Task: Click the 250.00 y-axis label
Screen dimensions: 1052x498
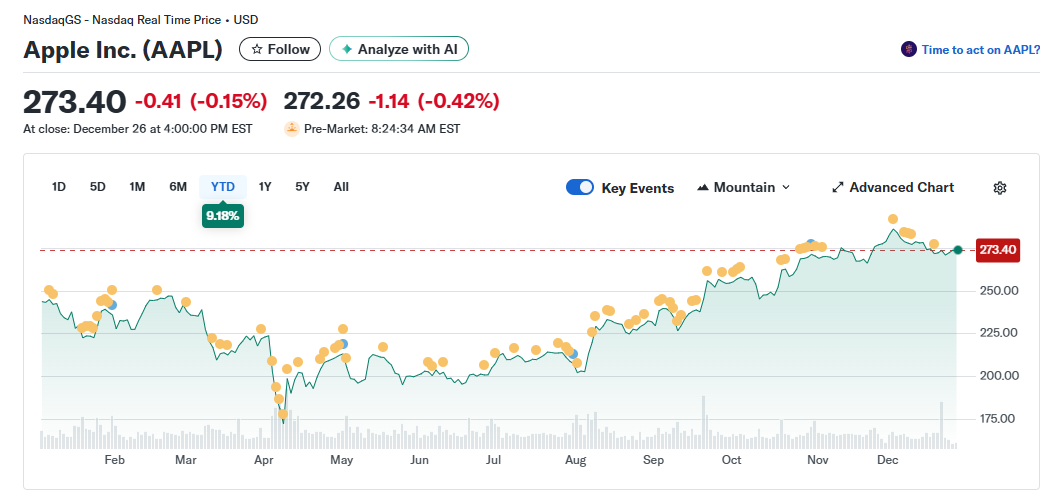Action: point(999,291)
